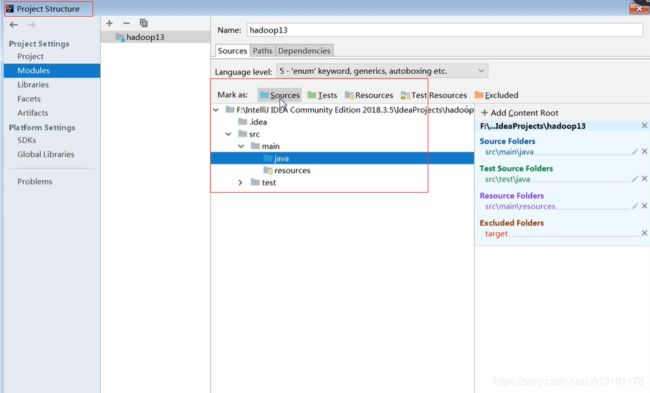
Task: Collapse the src folder node
Action: click(228, 134)
